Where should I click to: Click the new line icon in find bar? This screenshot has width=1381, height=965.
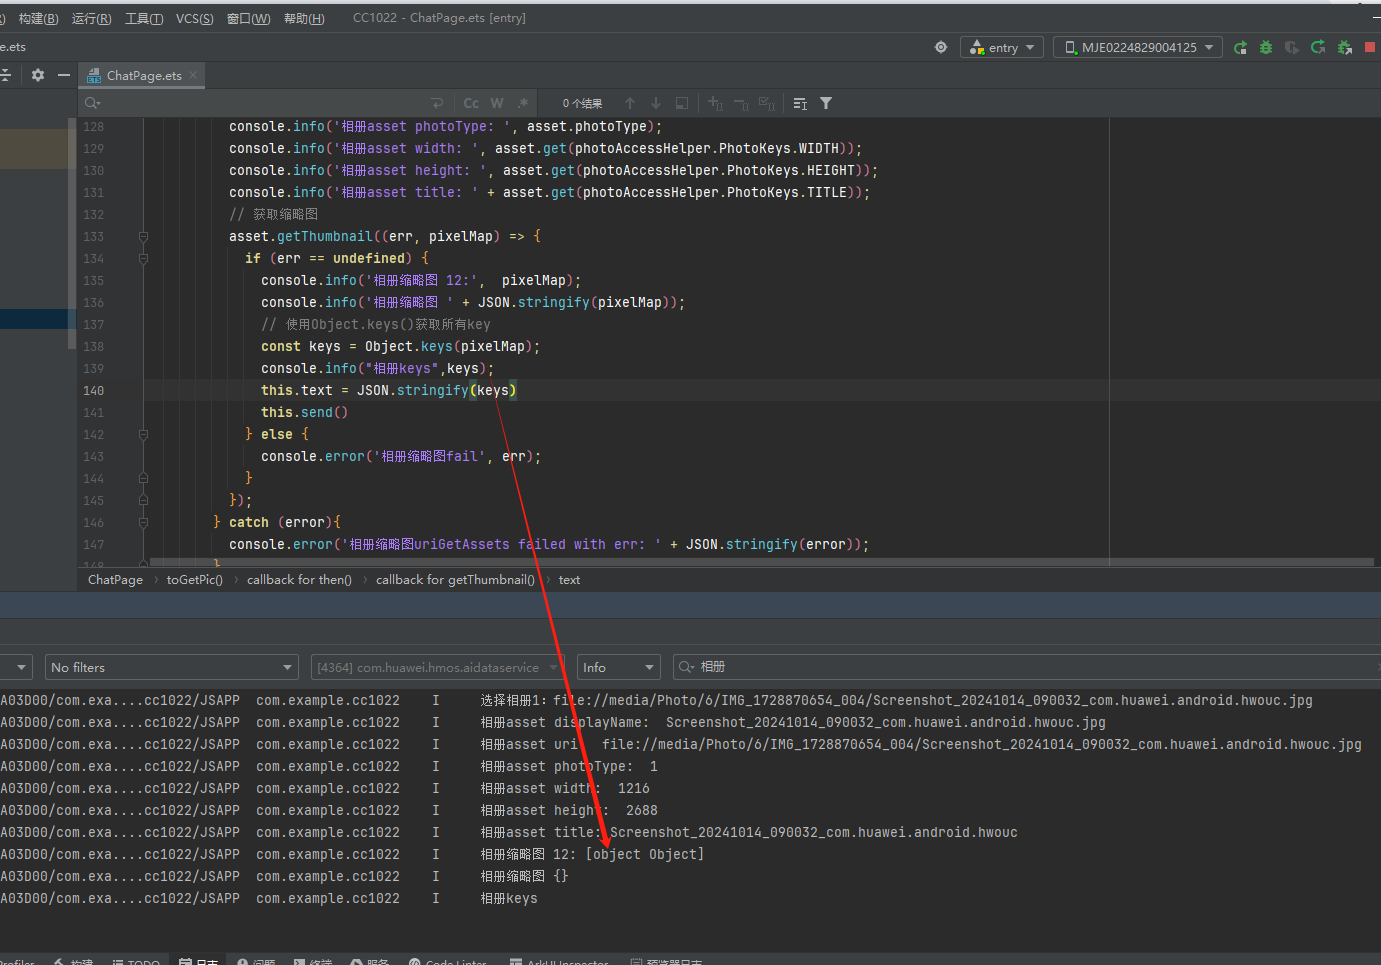coord(437,103)
